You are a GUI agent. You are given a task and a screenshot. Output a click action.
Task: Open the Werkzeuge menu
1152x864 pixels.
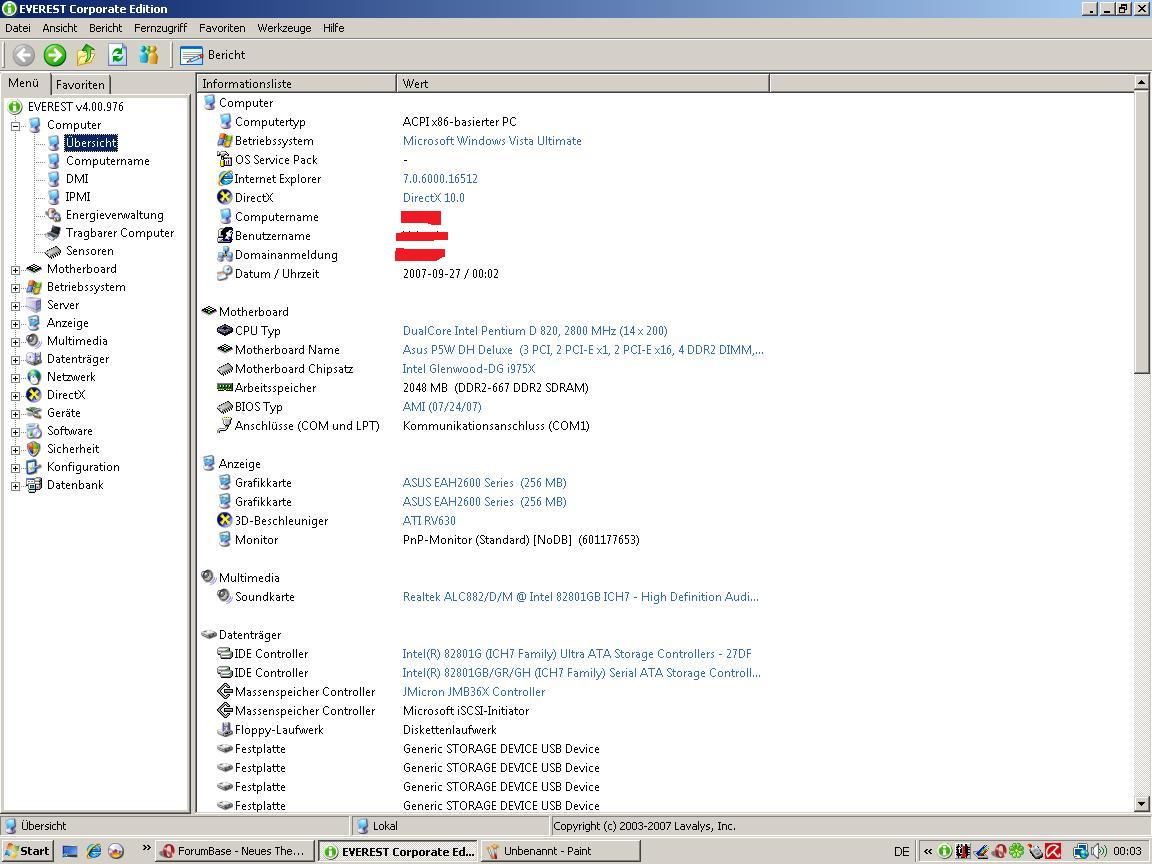click(x=284, y=28)
